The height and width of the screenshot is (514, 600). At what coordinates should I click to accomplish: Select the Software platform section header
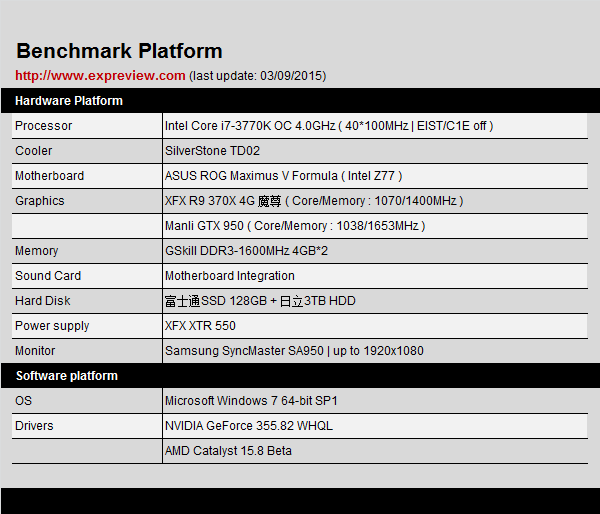66,376
